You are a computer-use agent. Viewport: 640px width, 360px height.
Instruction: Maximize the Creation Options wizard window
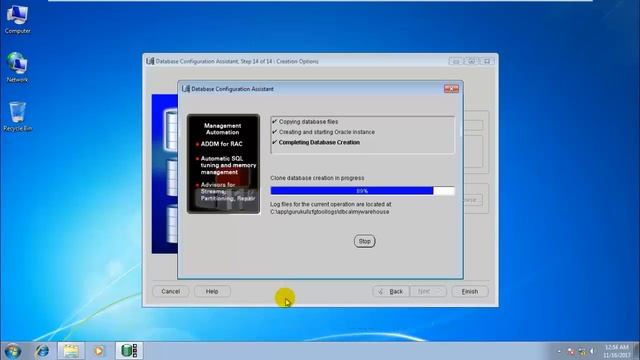tap(471, 61)
